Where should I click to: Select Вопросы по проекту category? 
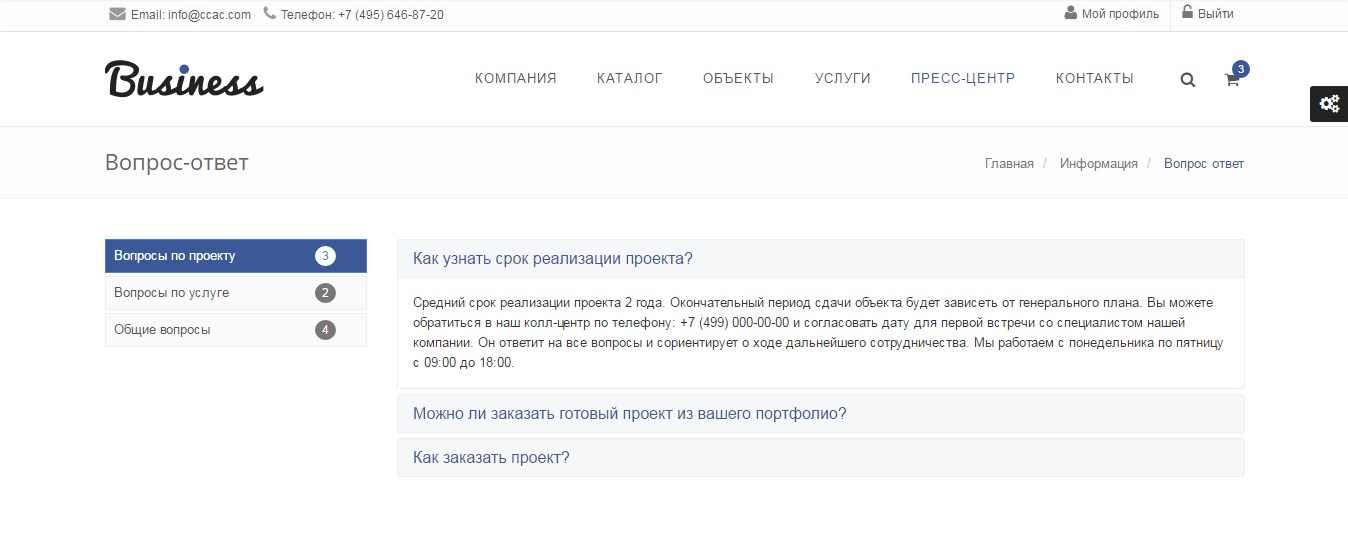[236, 256]
